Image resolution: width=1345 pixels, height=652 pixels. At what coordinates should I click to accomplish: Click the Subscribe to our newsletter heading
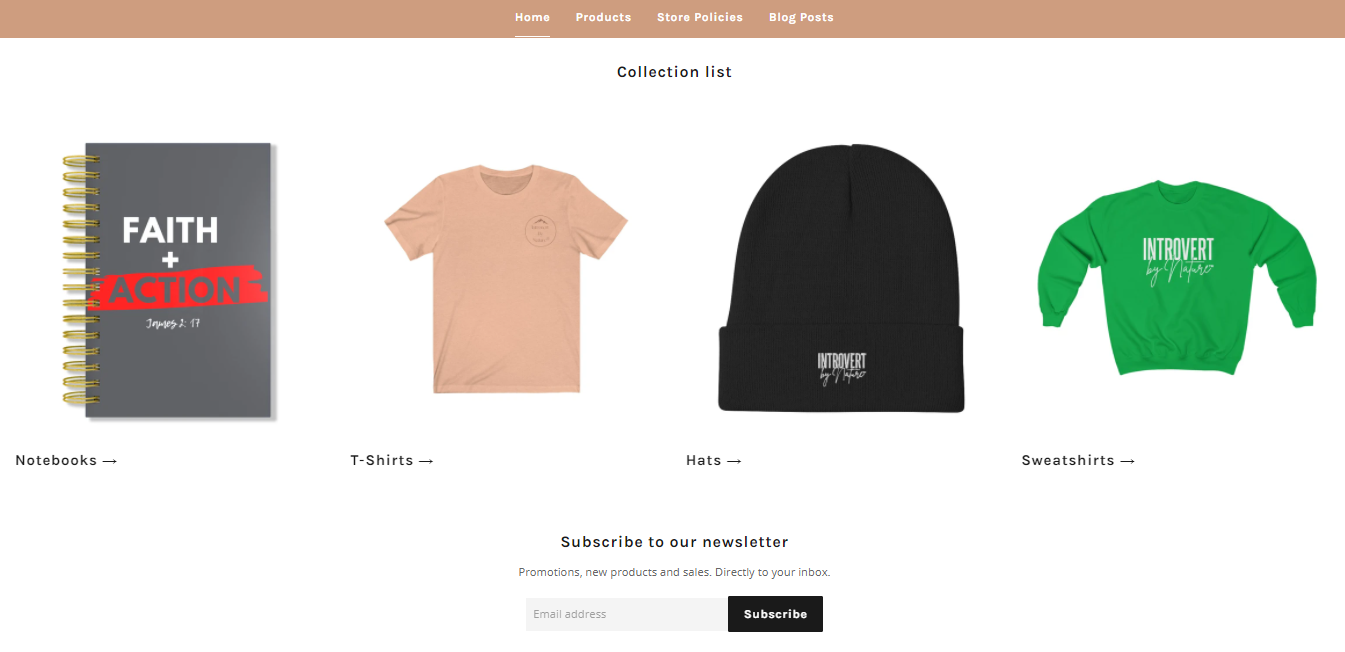coord(674,542)
